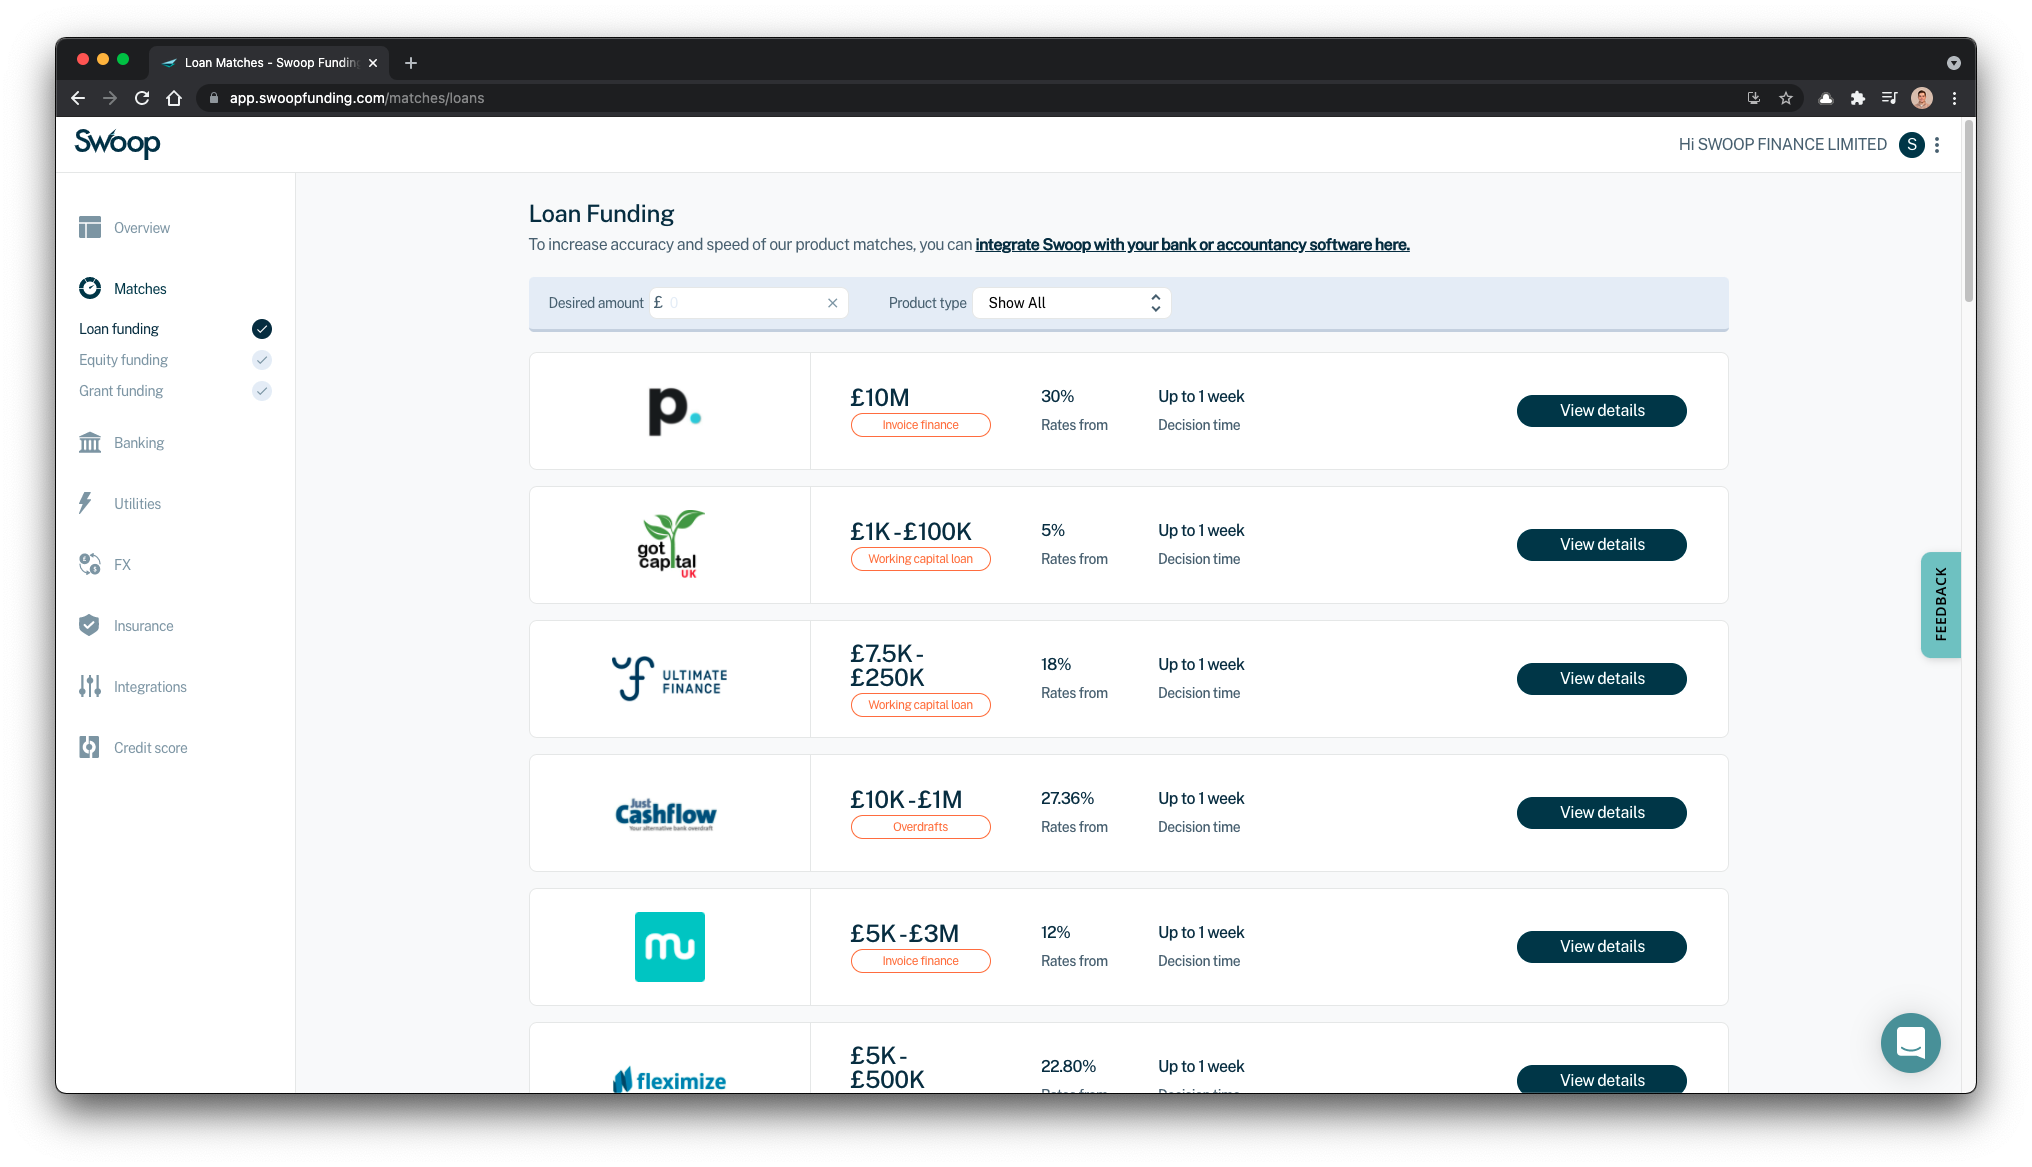This screenshot has width=2032, height=1167.
Task: Clear the Desired amount field
Action: 832,302
